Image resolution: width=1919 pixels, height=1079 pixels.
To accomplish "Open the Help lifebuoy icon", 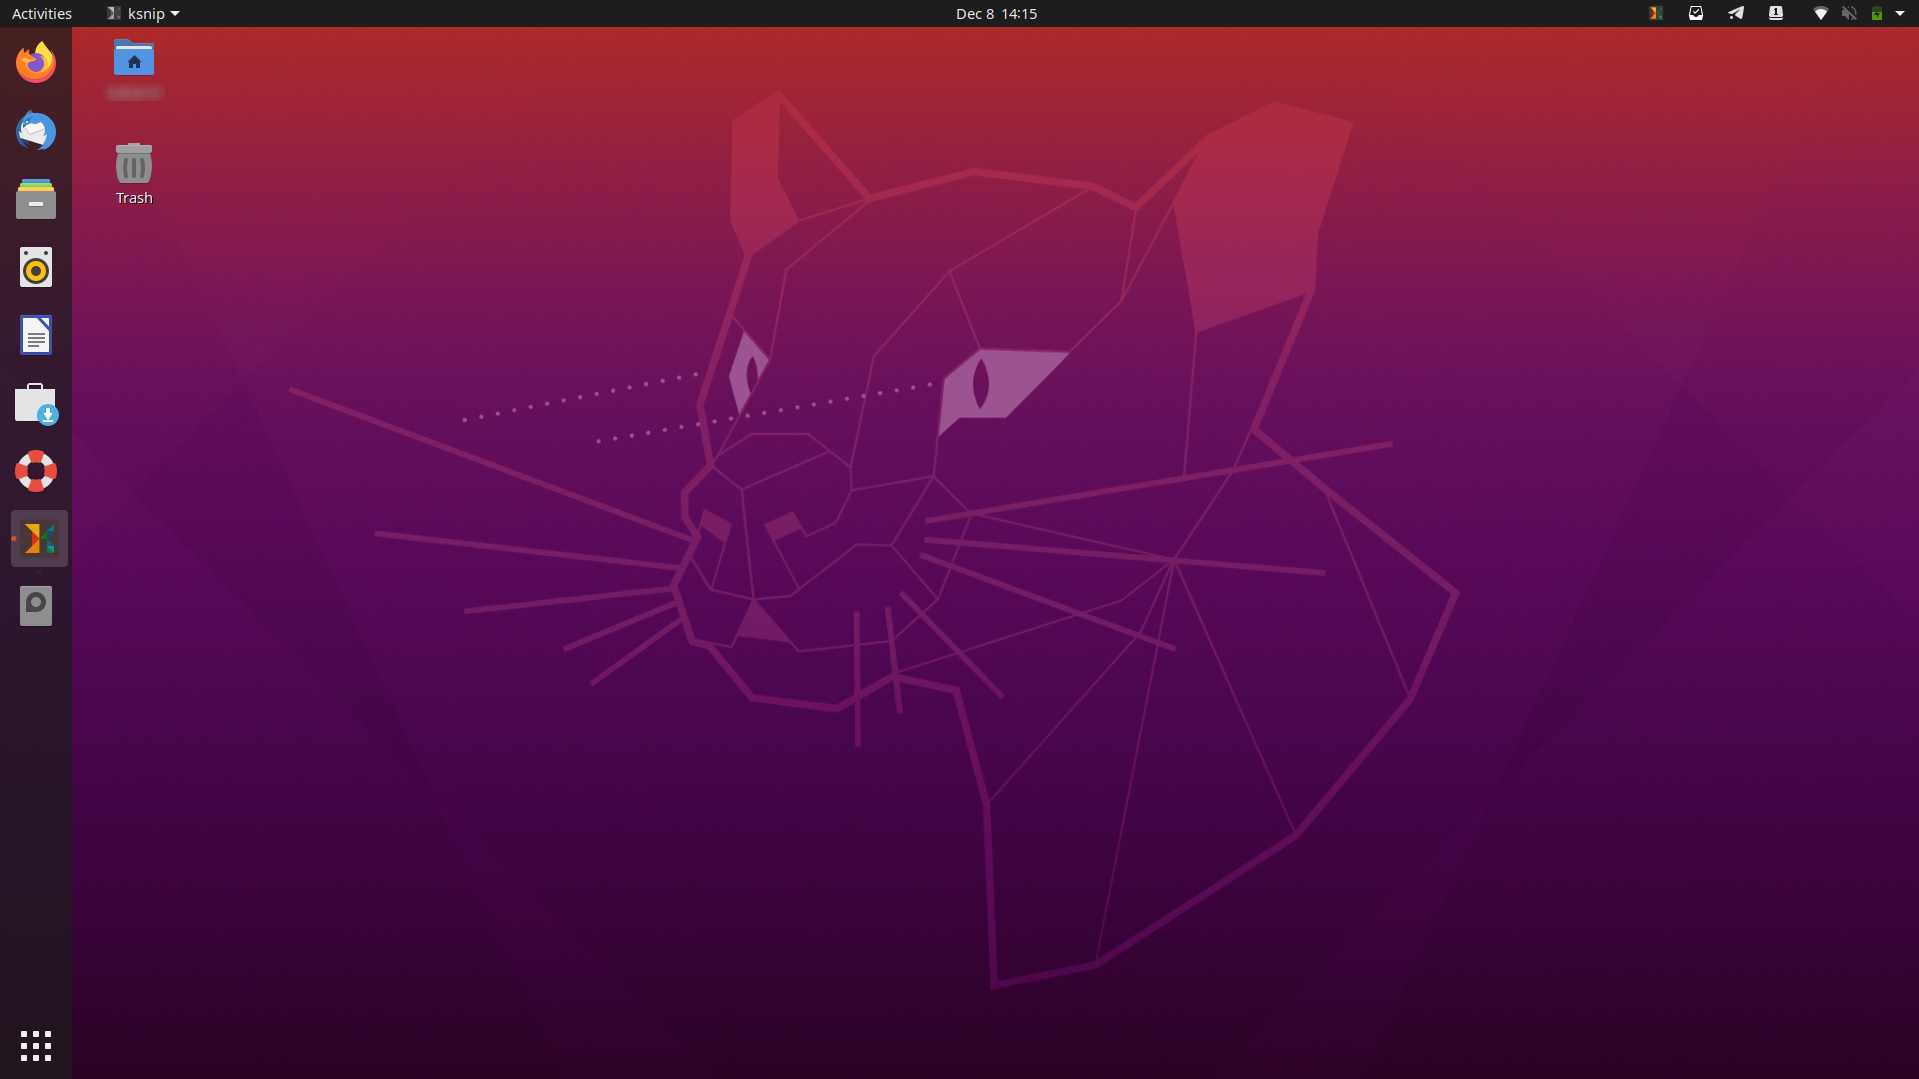I will click(x=36, y=471).
